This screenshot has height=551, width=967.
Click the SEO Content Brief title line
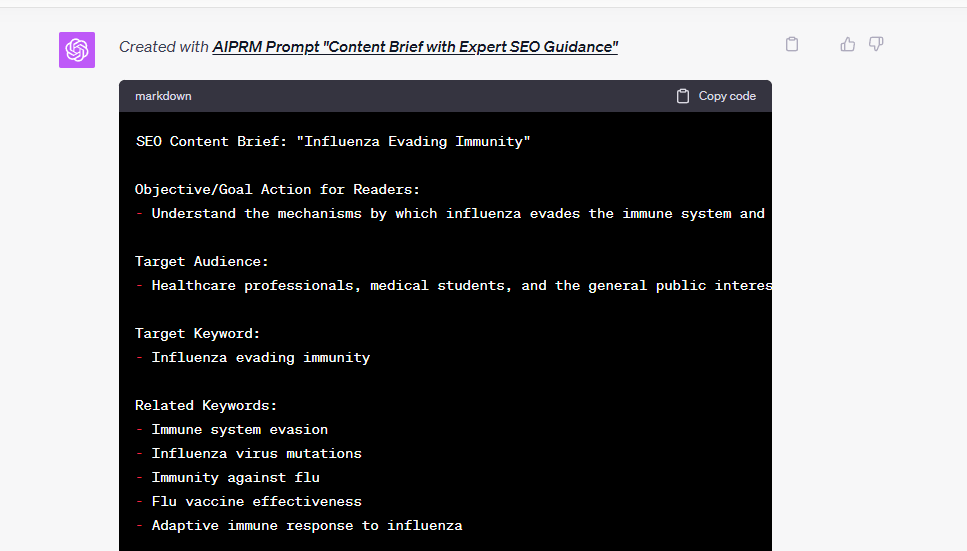pyautogui.click(x=333, y=142)
